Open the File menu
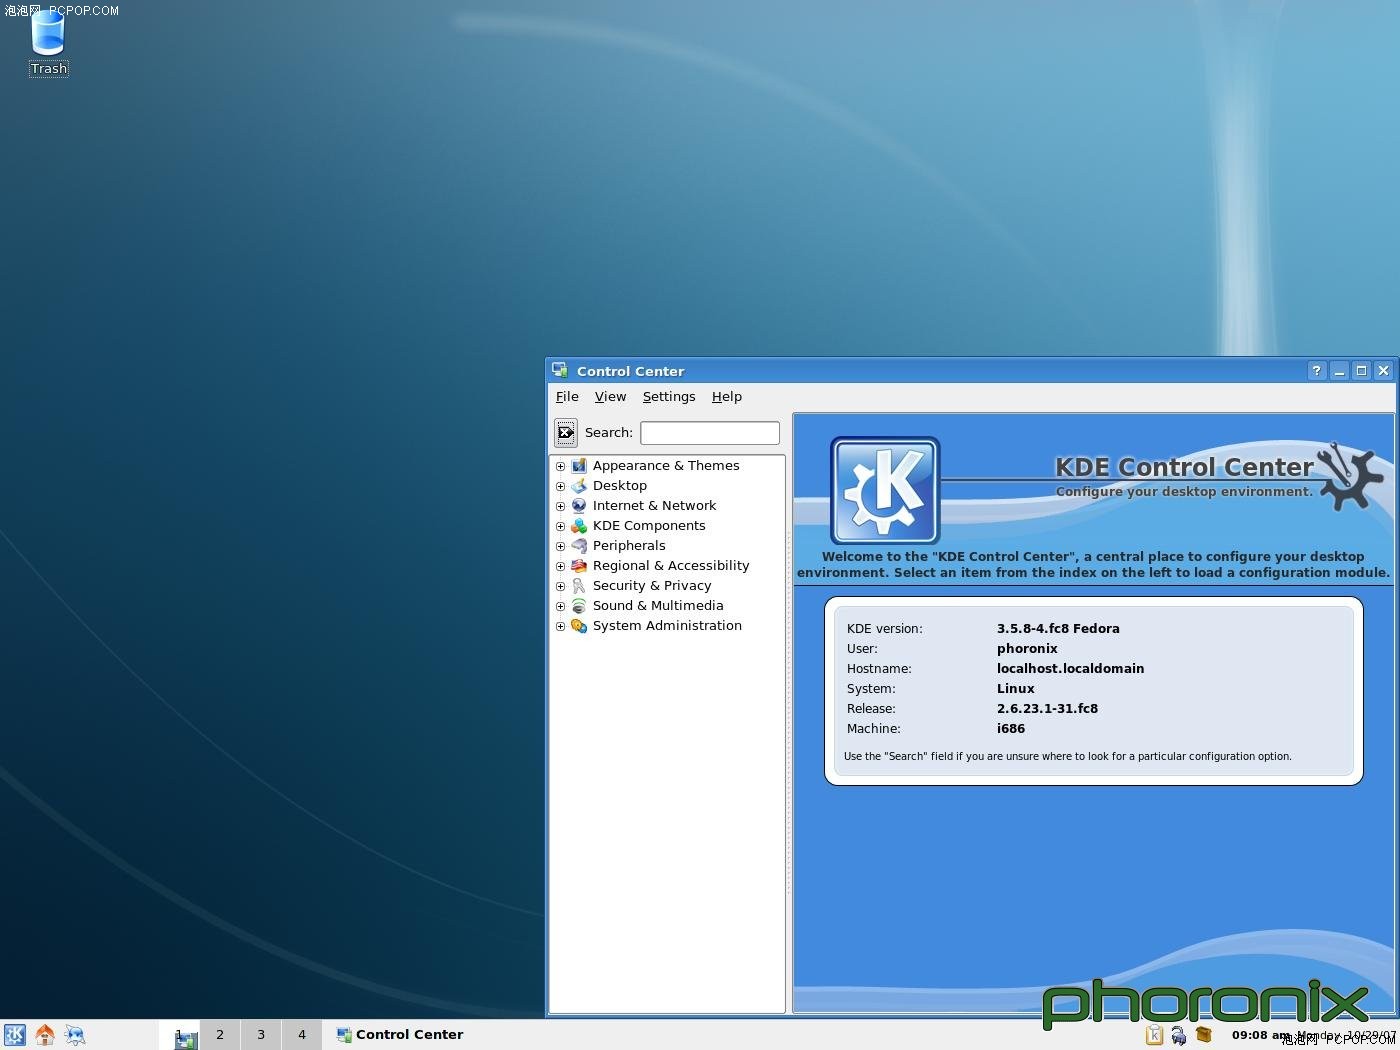Screen dimensions: 1400x1050 click(x=567, y=397)
